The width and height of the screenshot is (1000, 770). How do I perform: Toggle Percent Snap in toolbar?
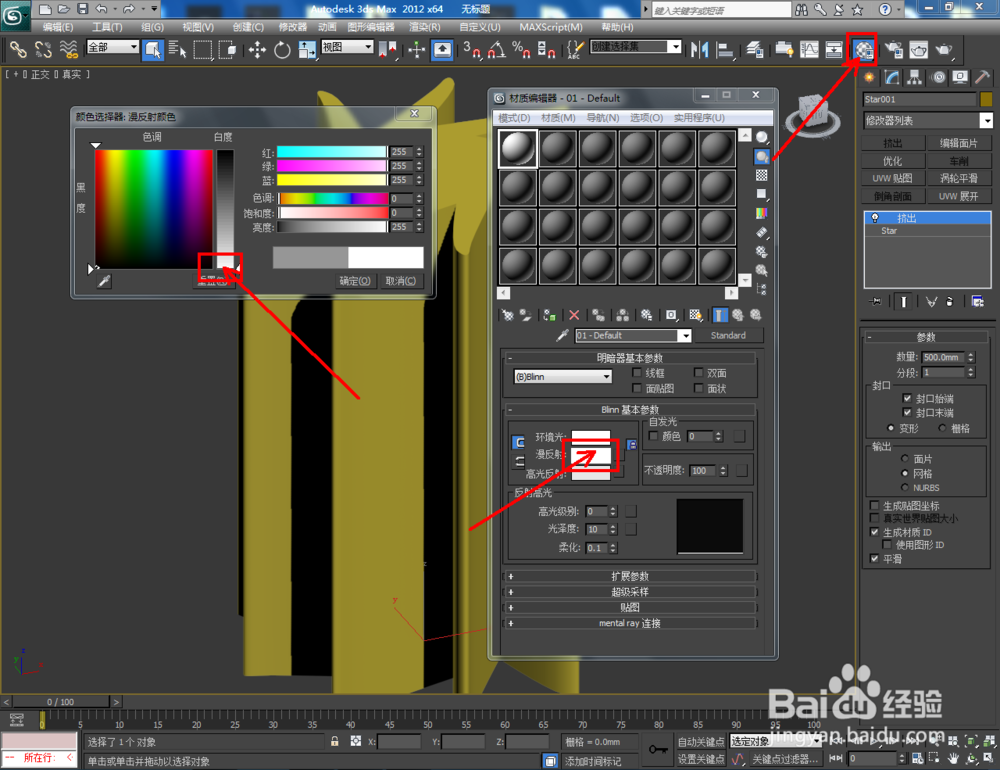(x=521, y=50)
